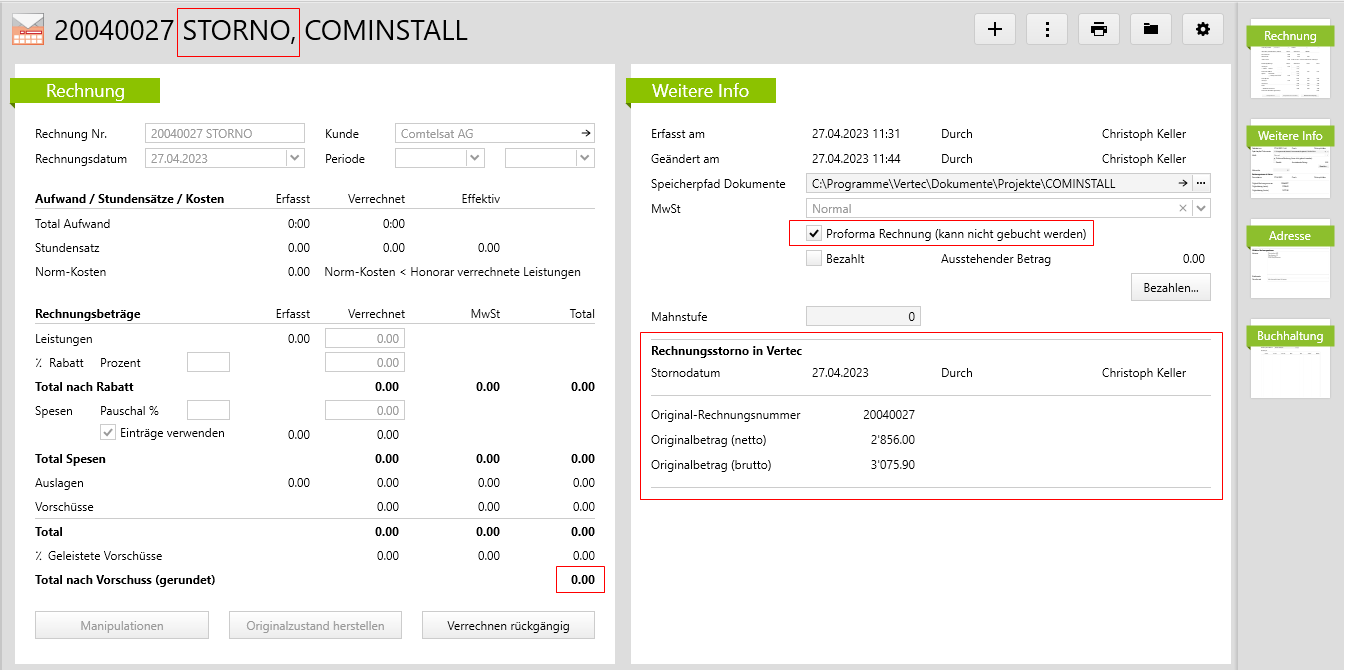Click the Bezahlen... button
The width and height of the screenshot is (1345, 671).
tap(1170, 288)
